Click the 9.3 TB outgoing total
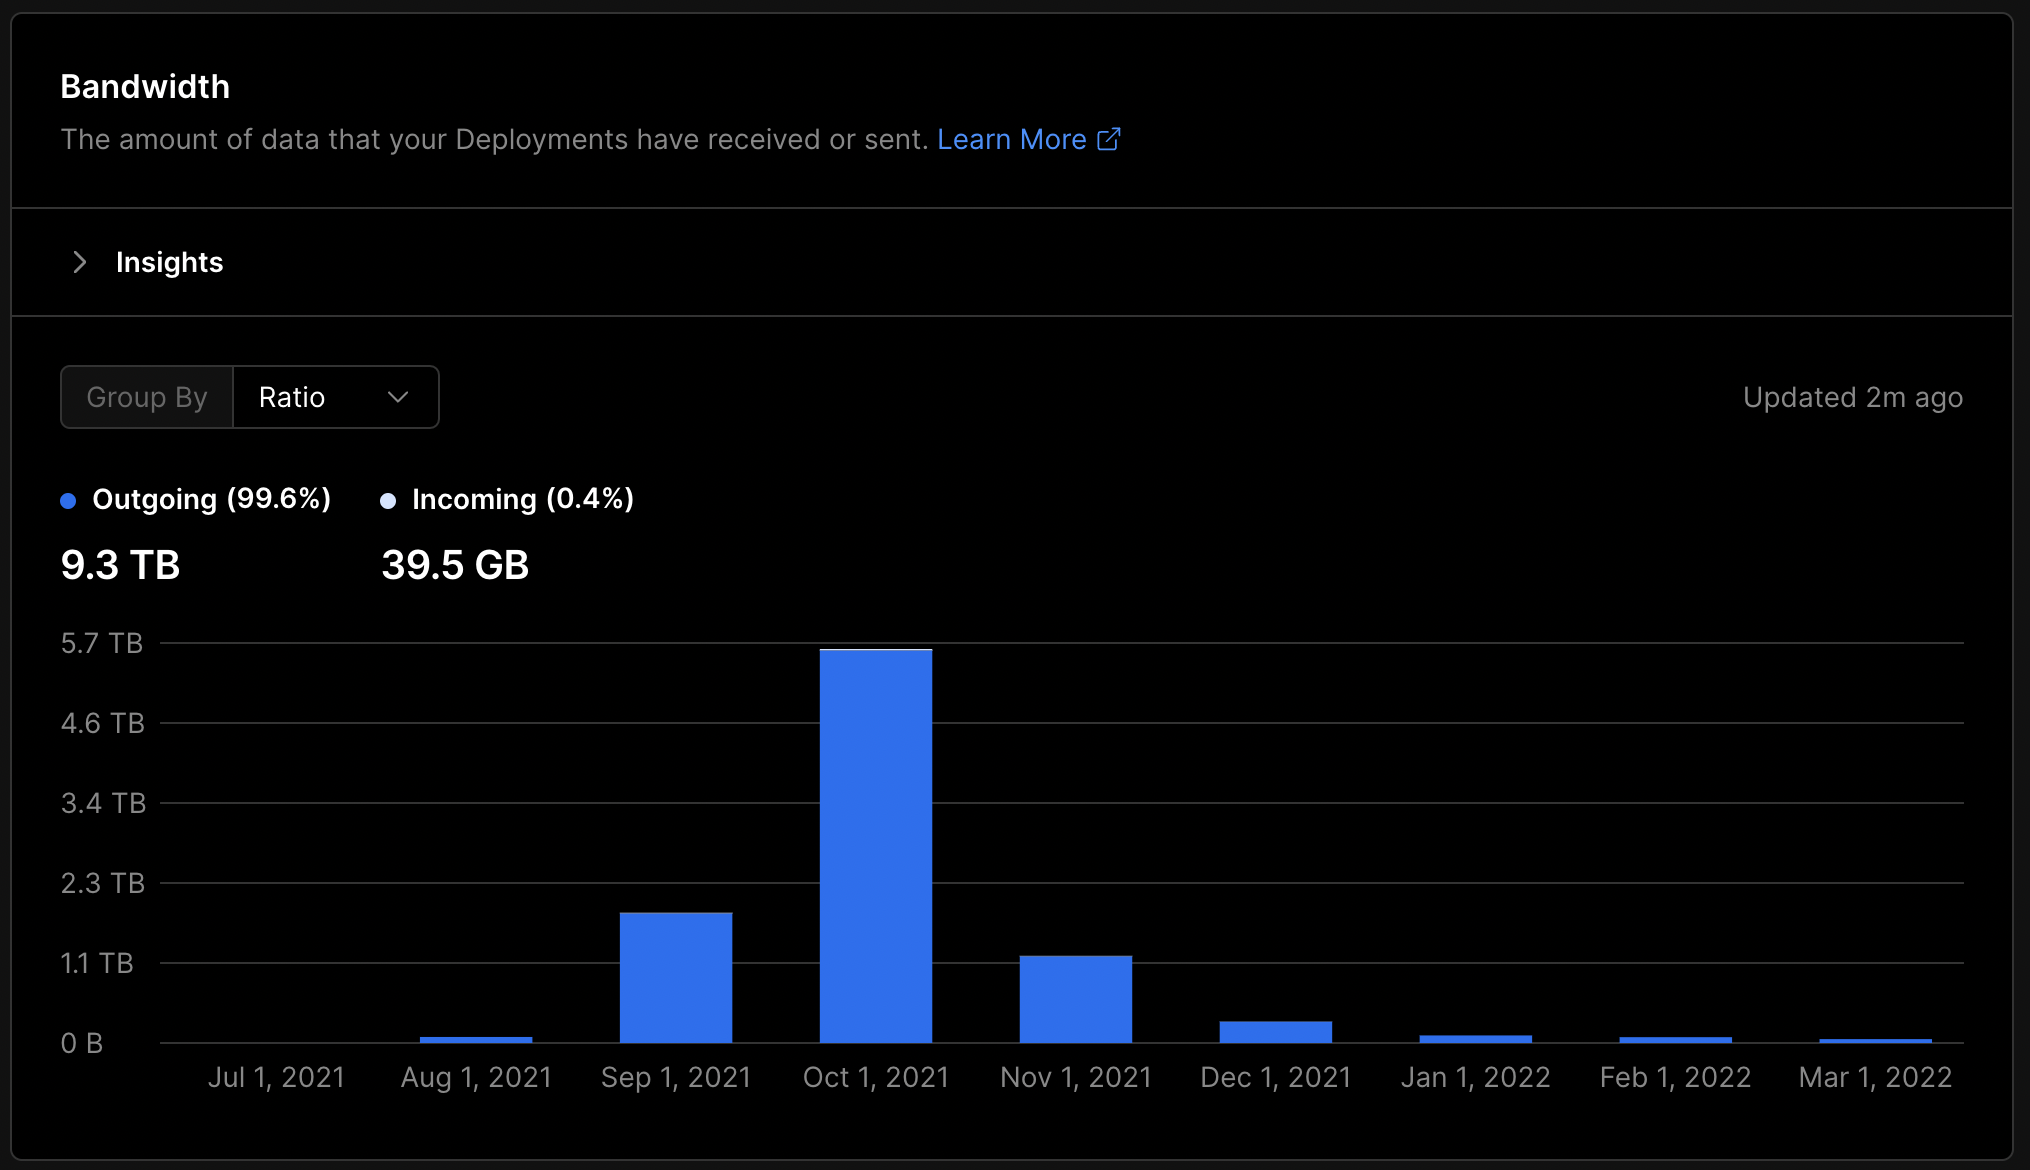This screenshot has width=2030, height=1170. click(120, 565)
